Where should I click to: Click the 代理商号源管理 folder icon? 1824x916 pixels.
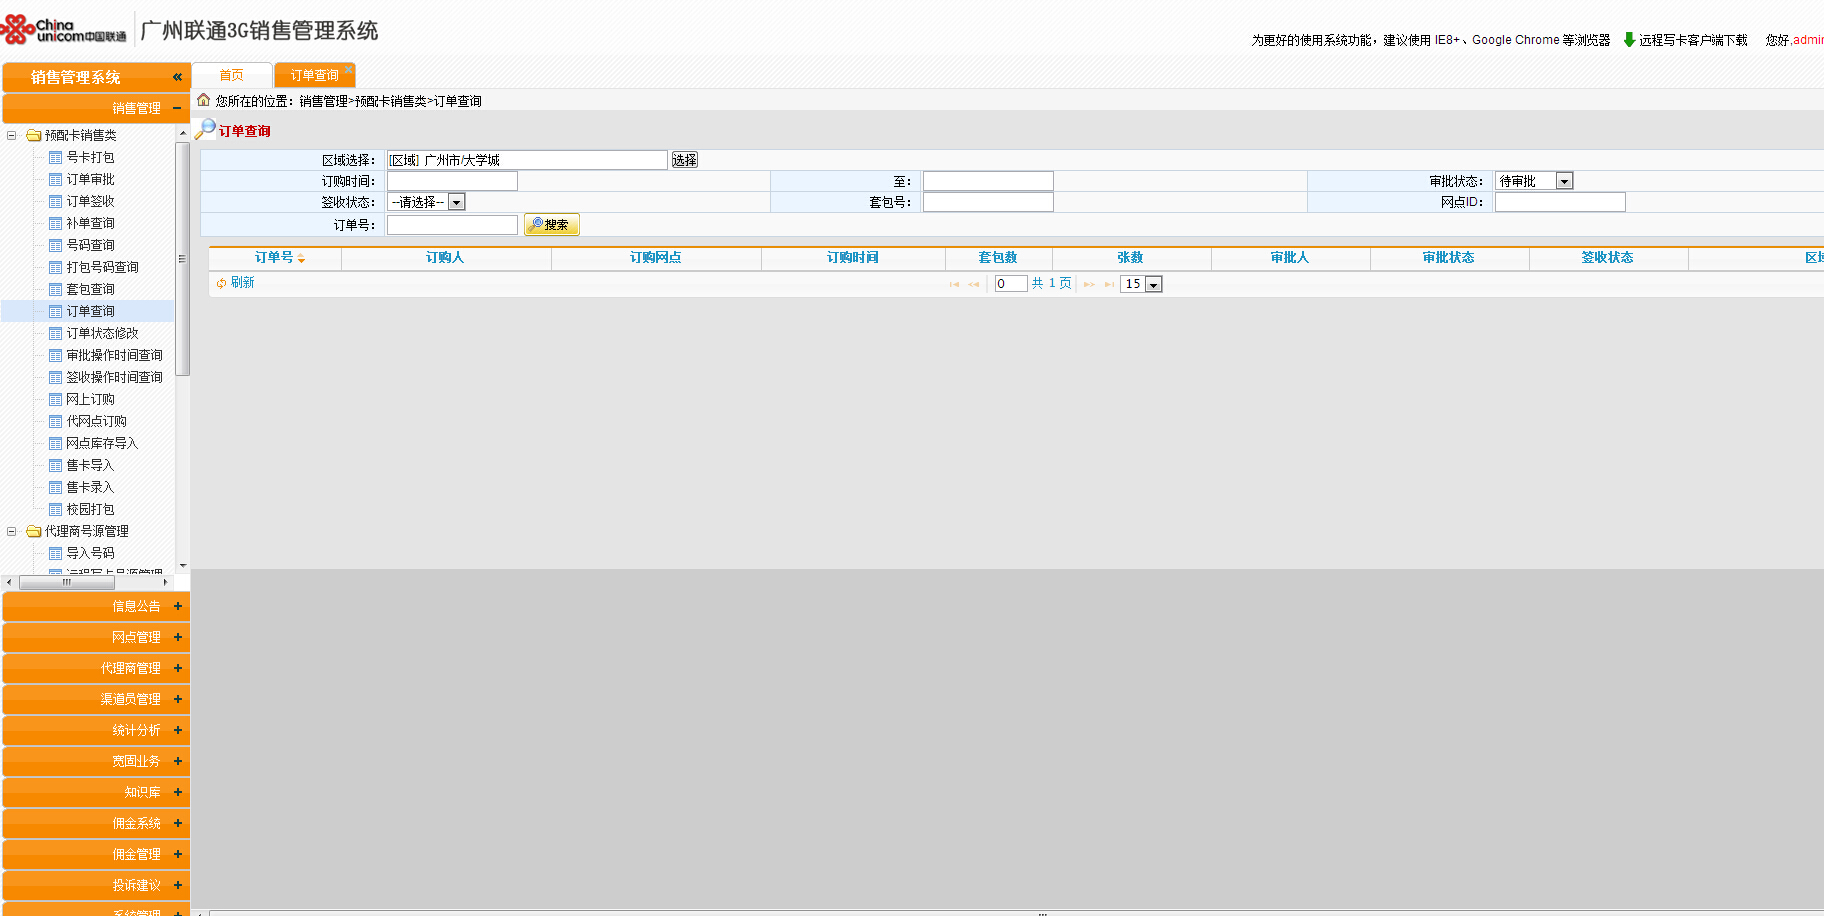pos(34,531)
